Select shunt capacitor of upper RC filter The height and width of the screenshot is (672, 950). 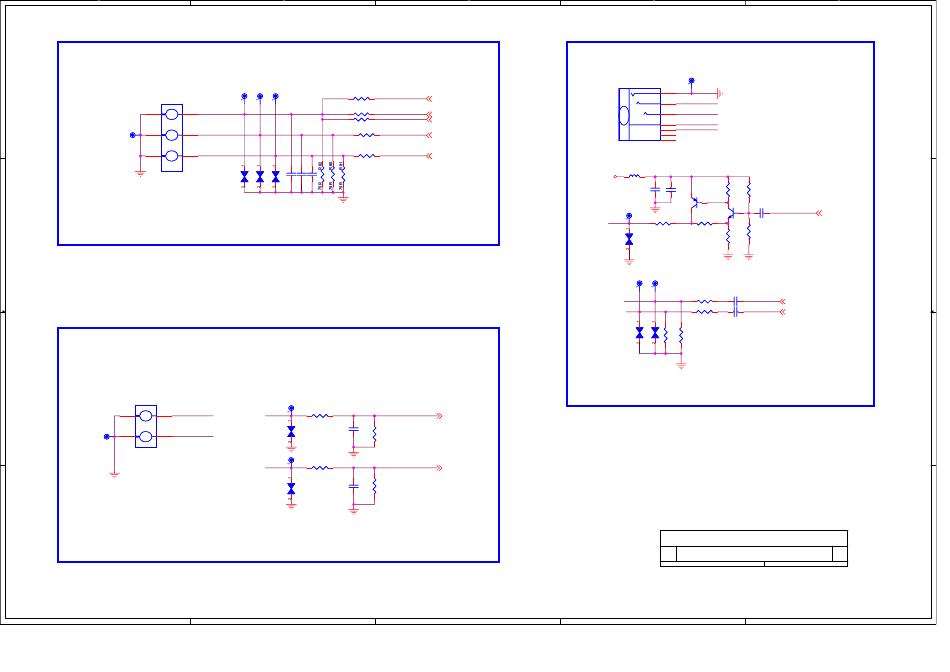(x=354, y=429)
